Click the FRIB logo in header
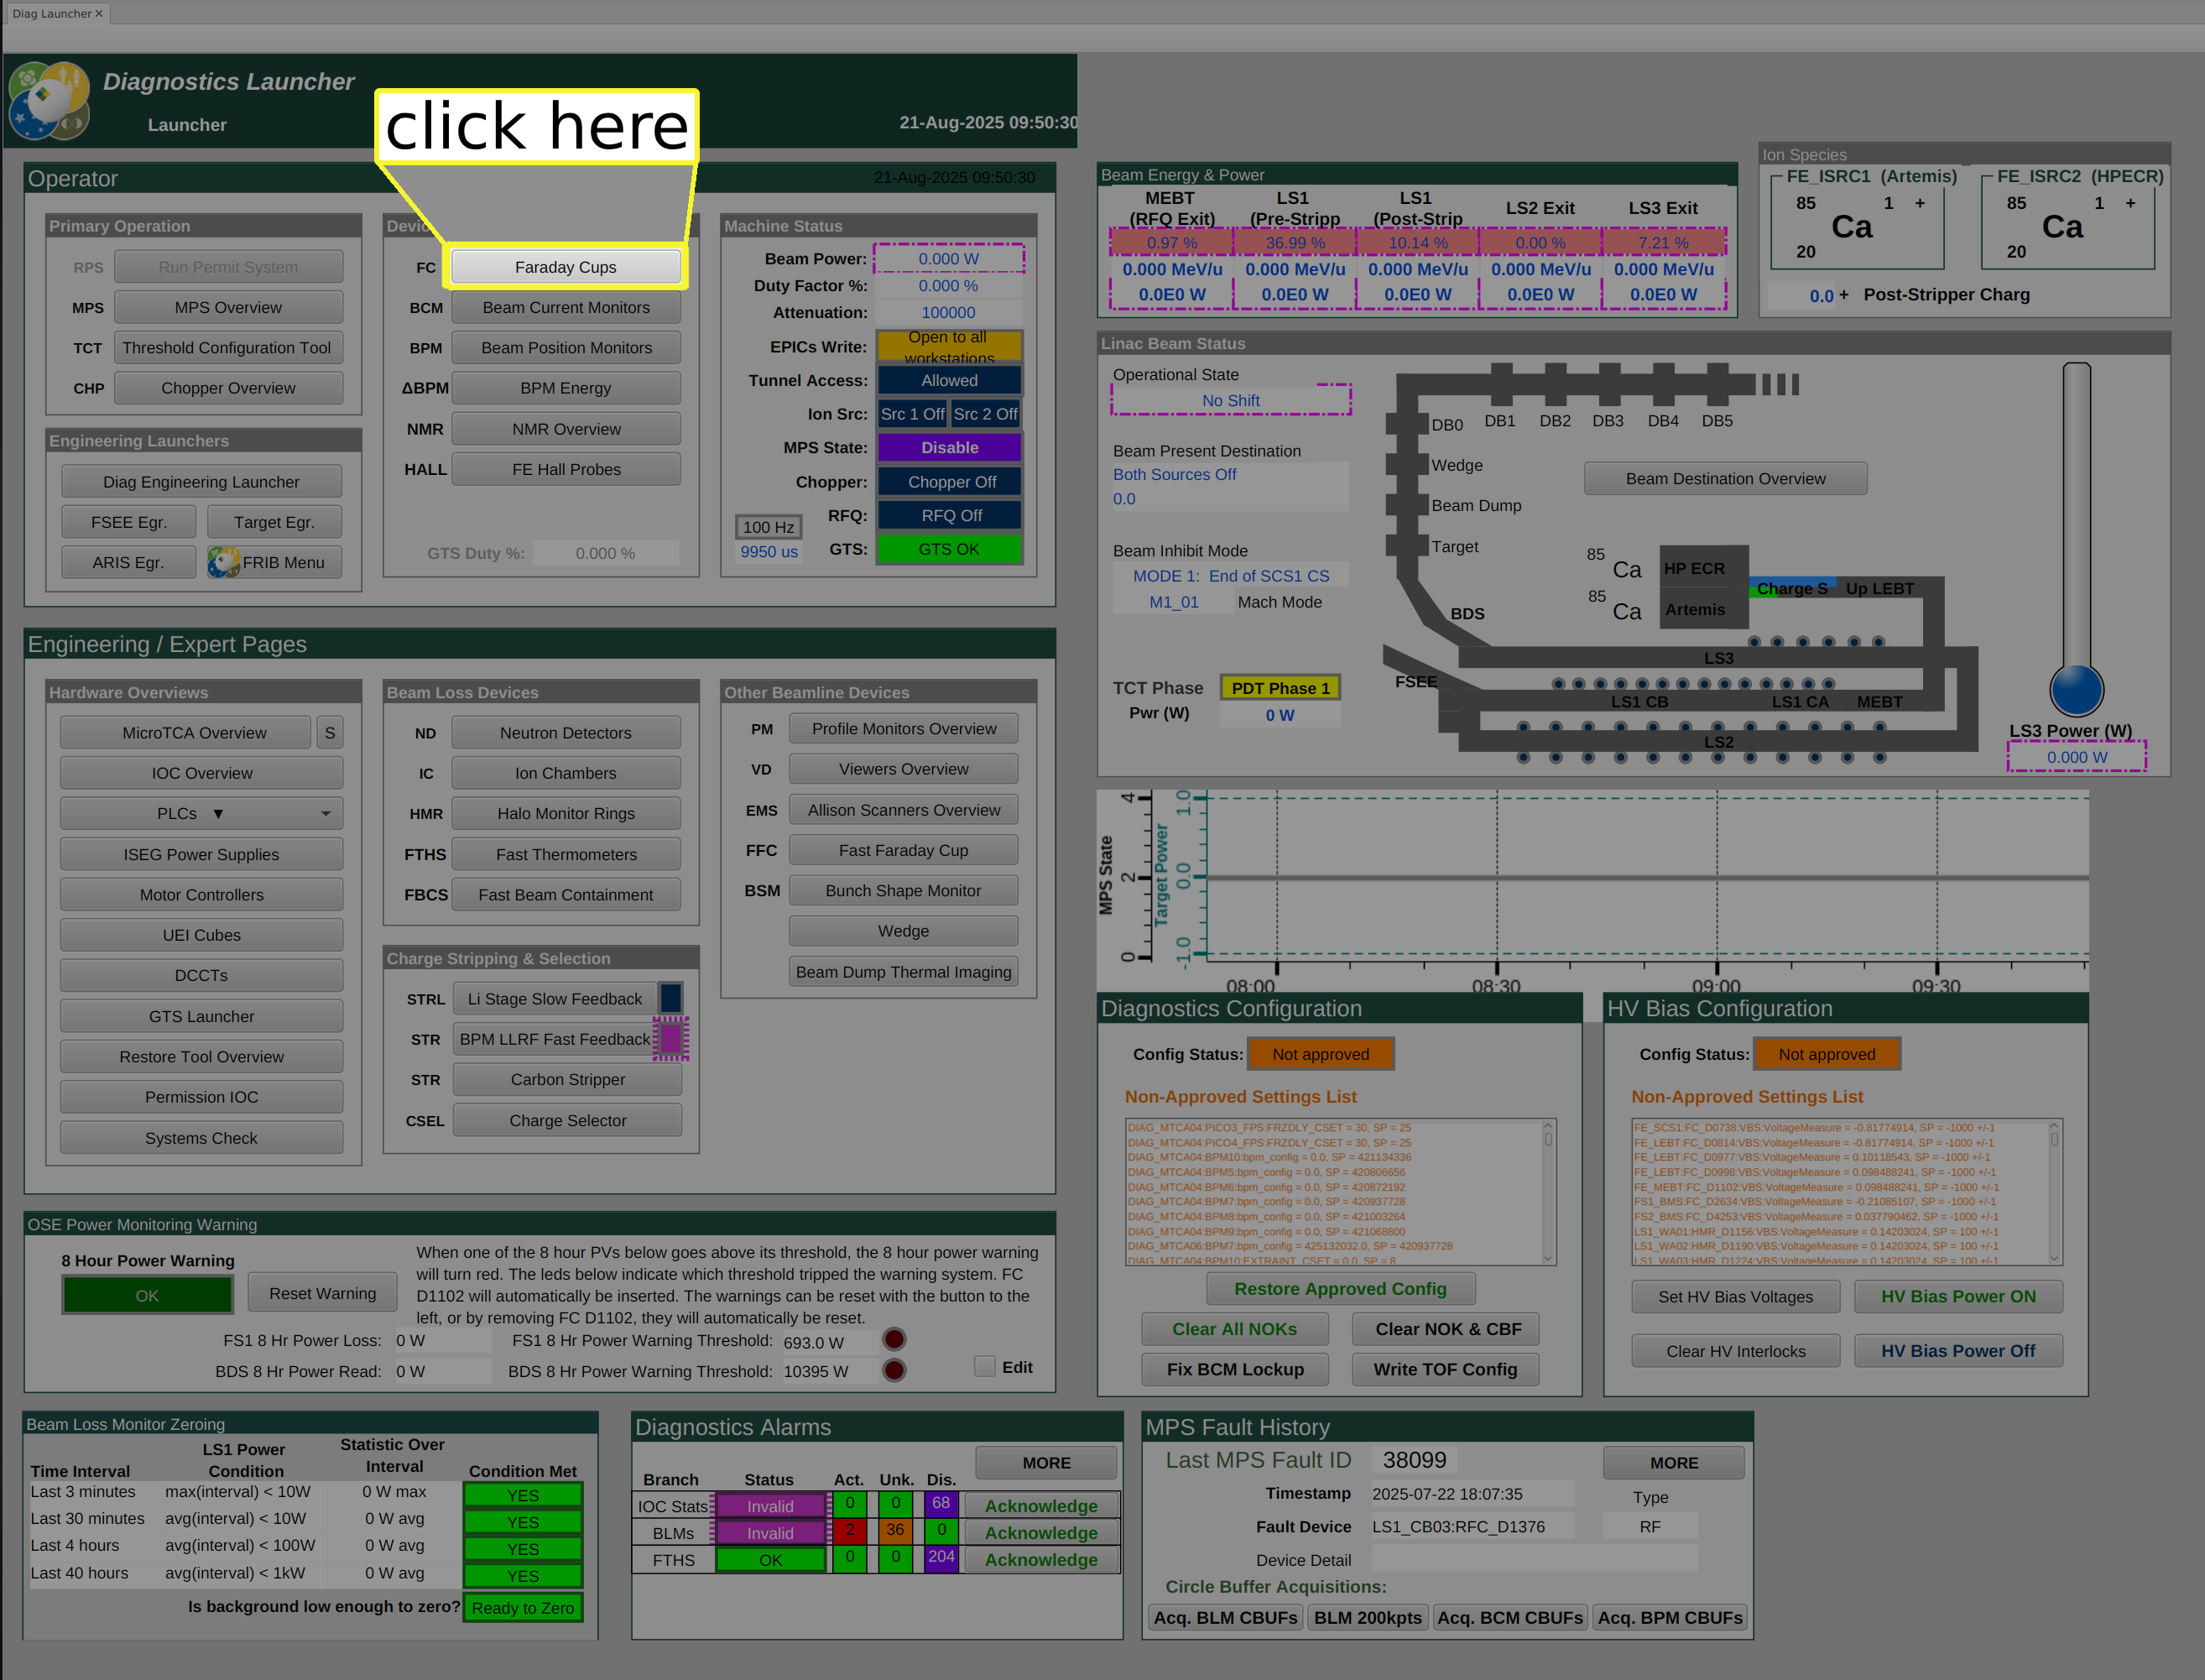Image resolution: width=2205 pixels, height=1680 pixels. pyautogui.click(x=48, y=100)
